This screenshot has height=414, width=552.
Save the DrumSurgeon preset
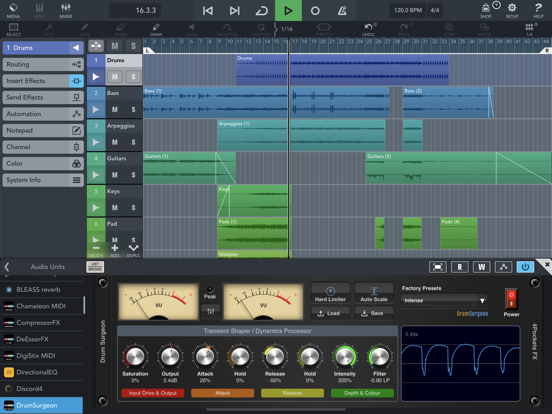[374, 313]
